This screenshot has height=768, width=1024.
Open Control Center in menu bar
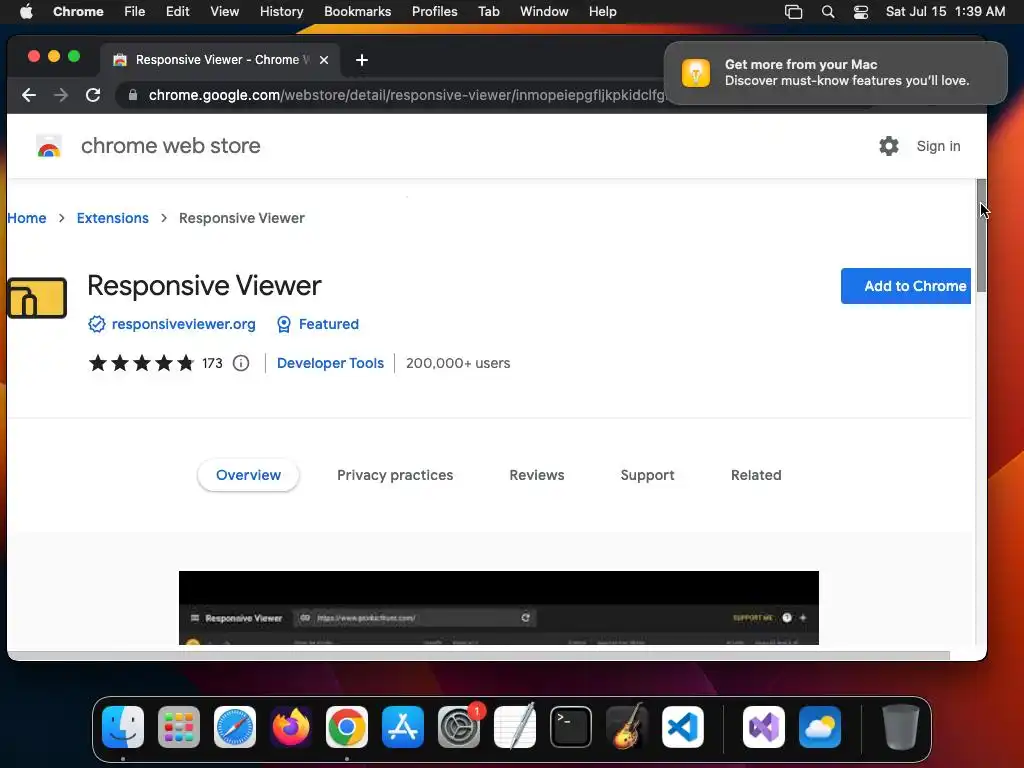tap(861, 12)
